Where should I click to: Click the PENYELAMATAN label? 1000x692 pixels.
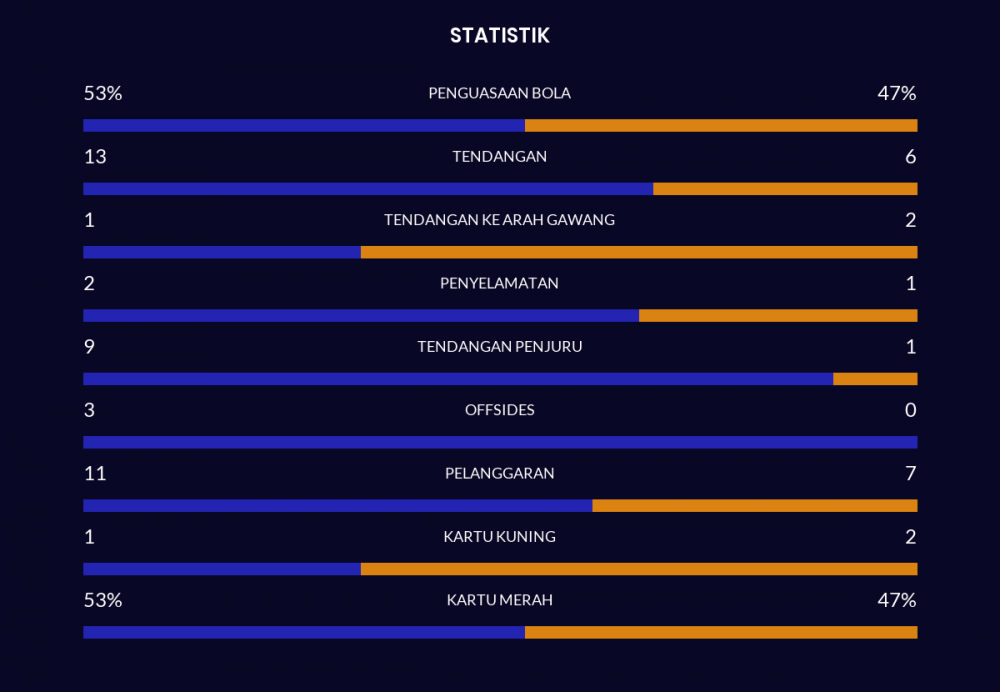499,283
